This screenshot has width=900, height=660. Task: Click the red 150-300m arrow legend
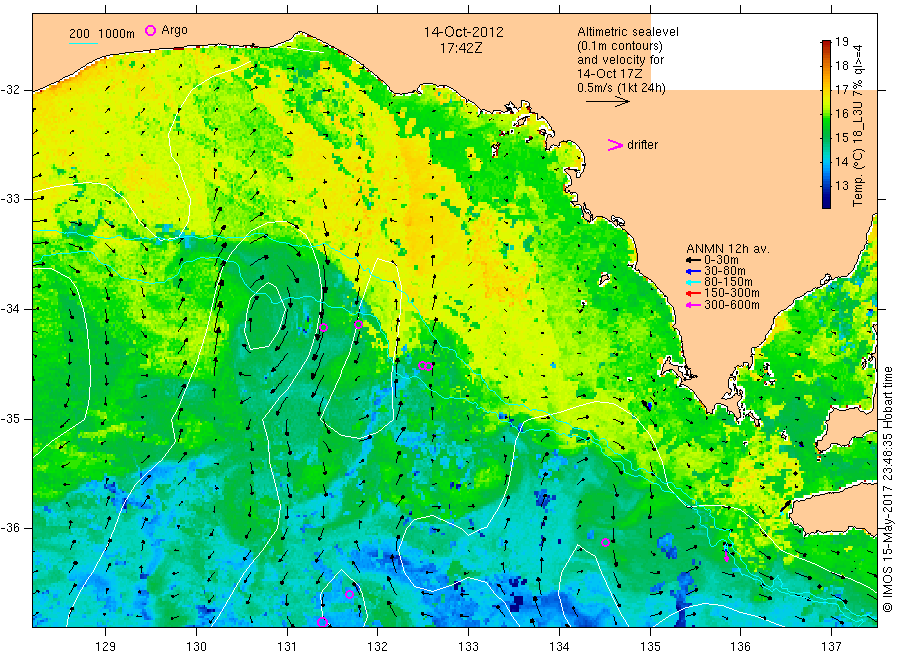(x=693, y=293)
